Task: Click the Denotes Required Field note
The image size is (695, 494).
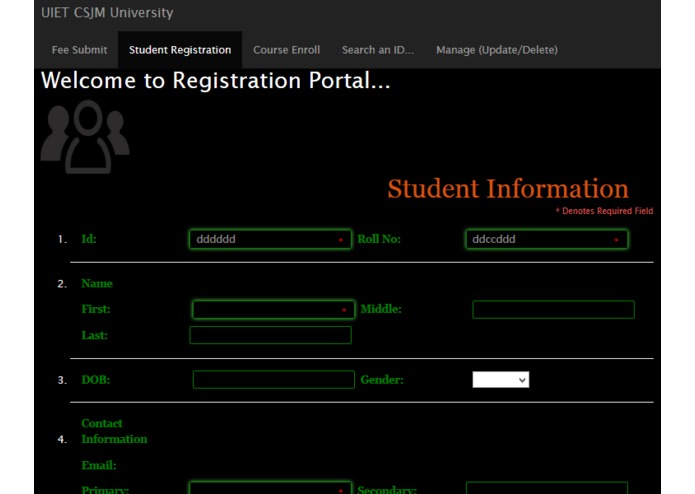Action: point(604,211)
